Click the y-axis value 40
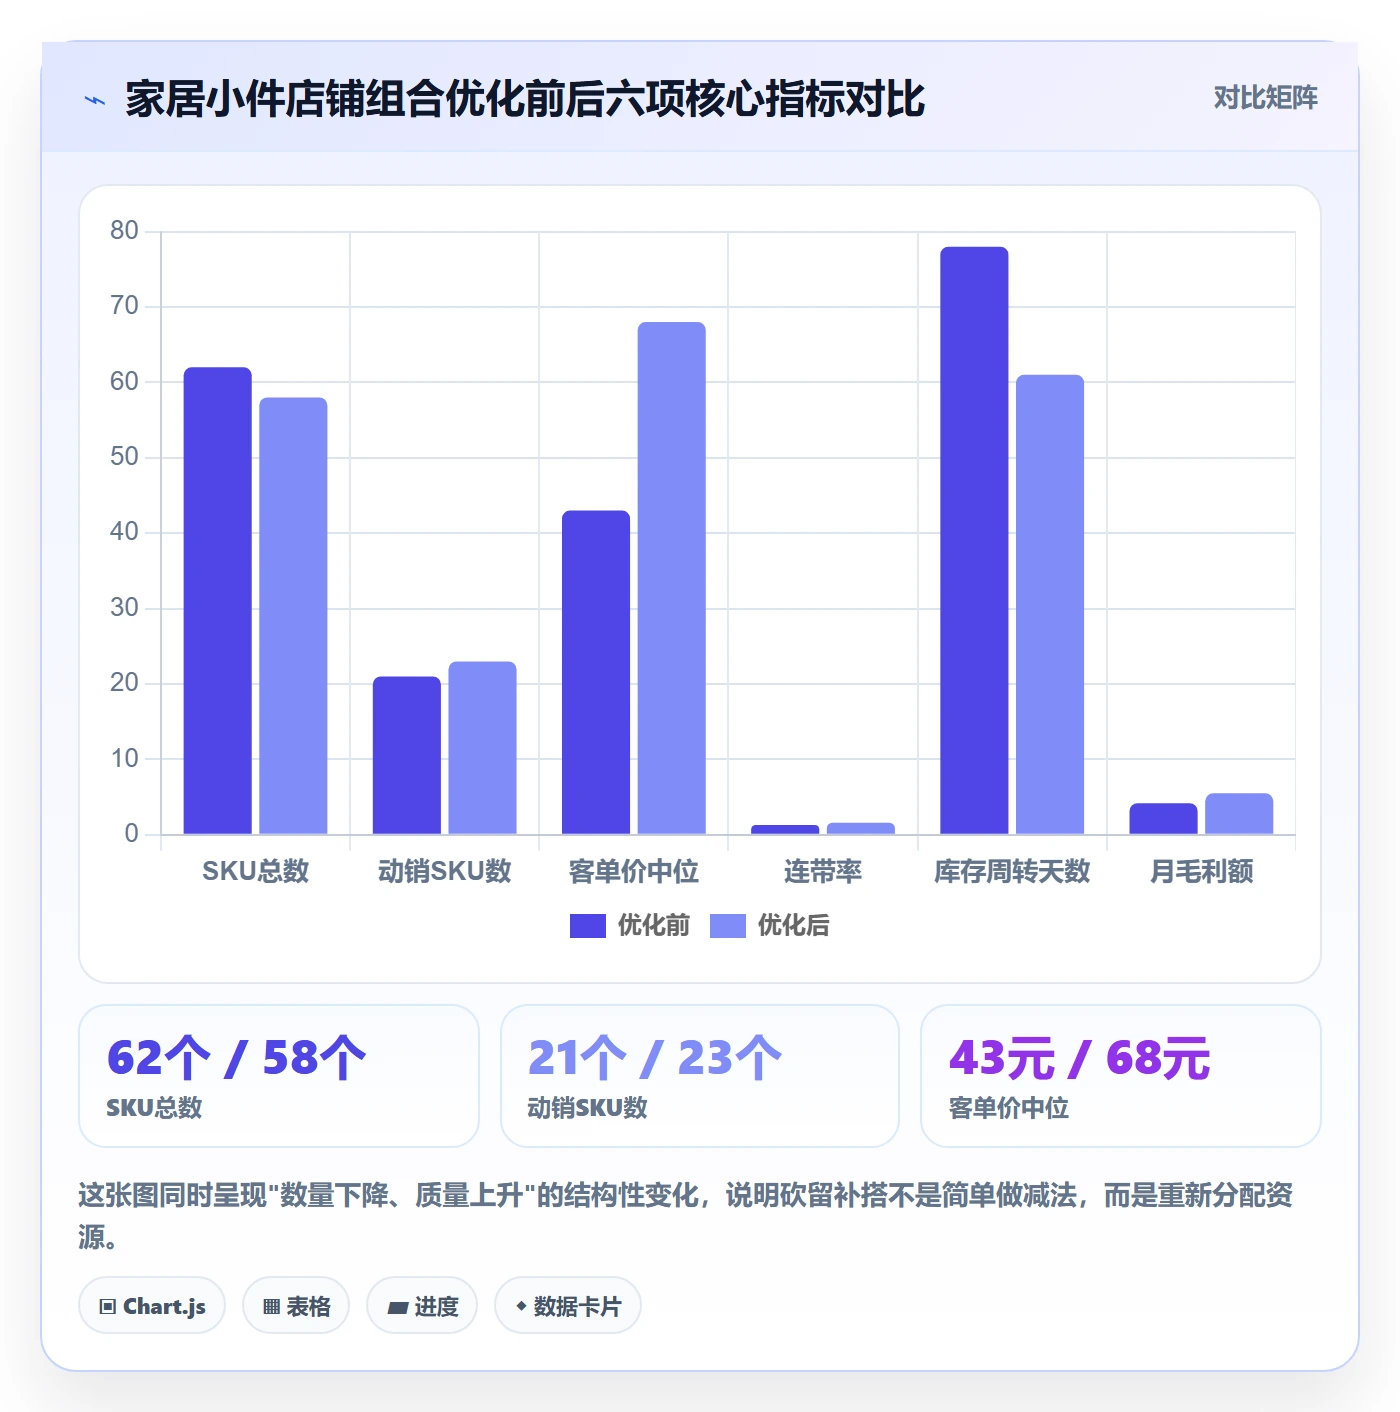1400x1412 pixels. click(x=124, y=531)
